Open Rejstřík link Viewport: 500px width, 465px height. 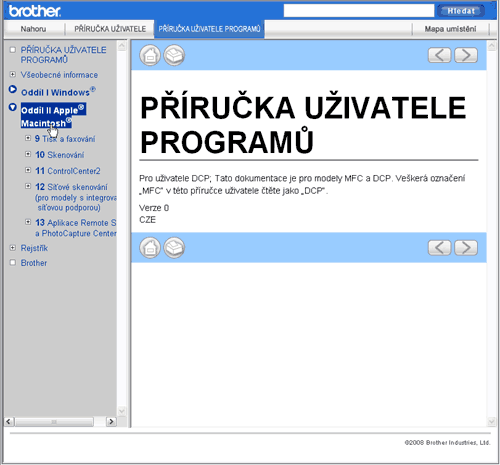pos(34,248)
